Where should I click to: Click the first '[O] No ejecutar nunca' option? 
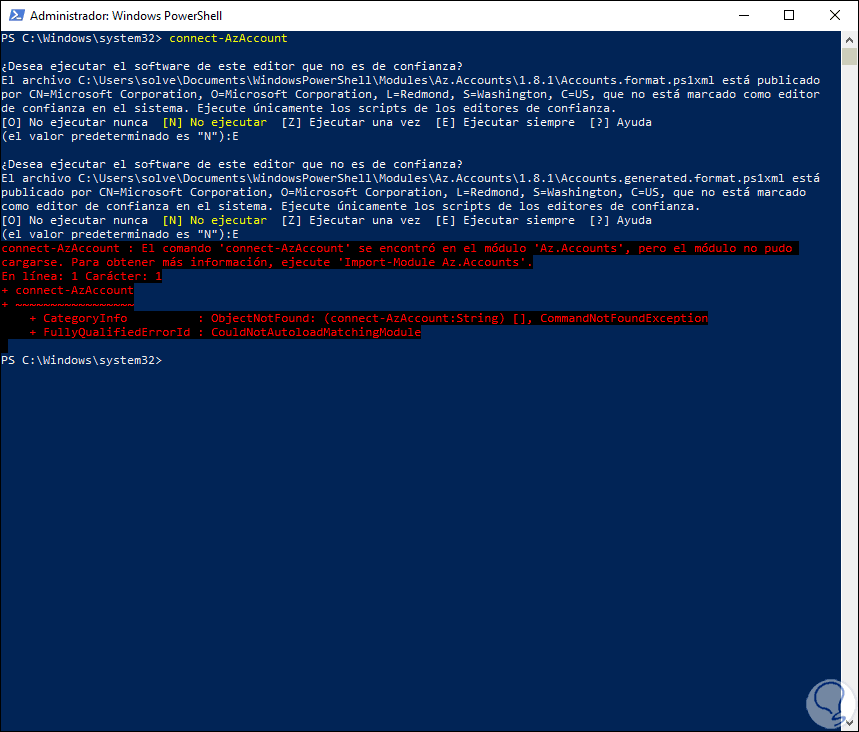point(75,123)
